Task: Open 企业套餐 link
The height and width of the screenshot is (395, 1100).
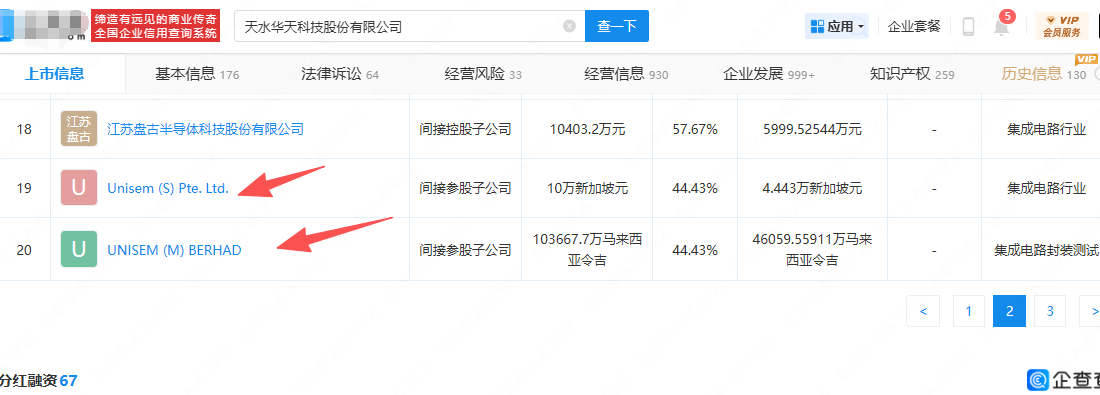Action: (x=913, y=27)
